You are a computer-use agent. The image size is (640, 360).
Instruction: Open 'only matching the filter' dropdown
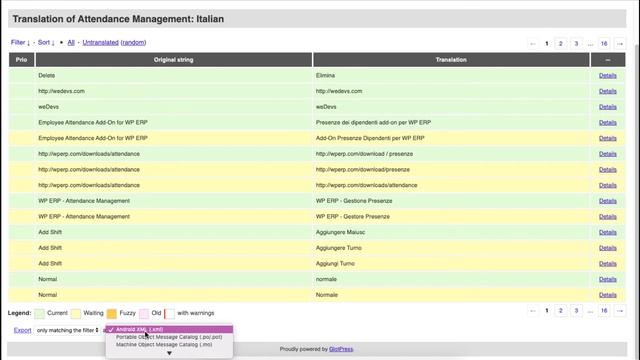point(68,330)
